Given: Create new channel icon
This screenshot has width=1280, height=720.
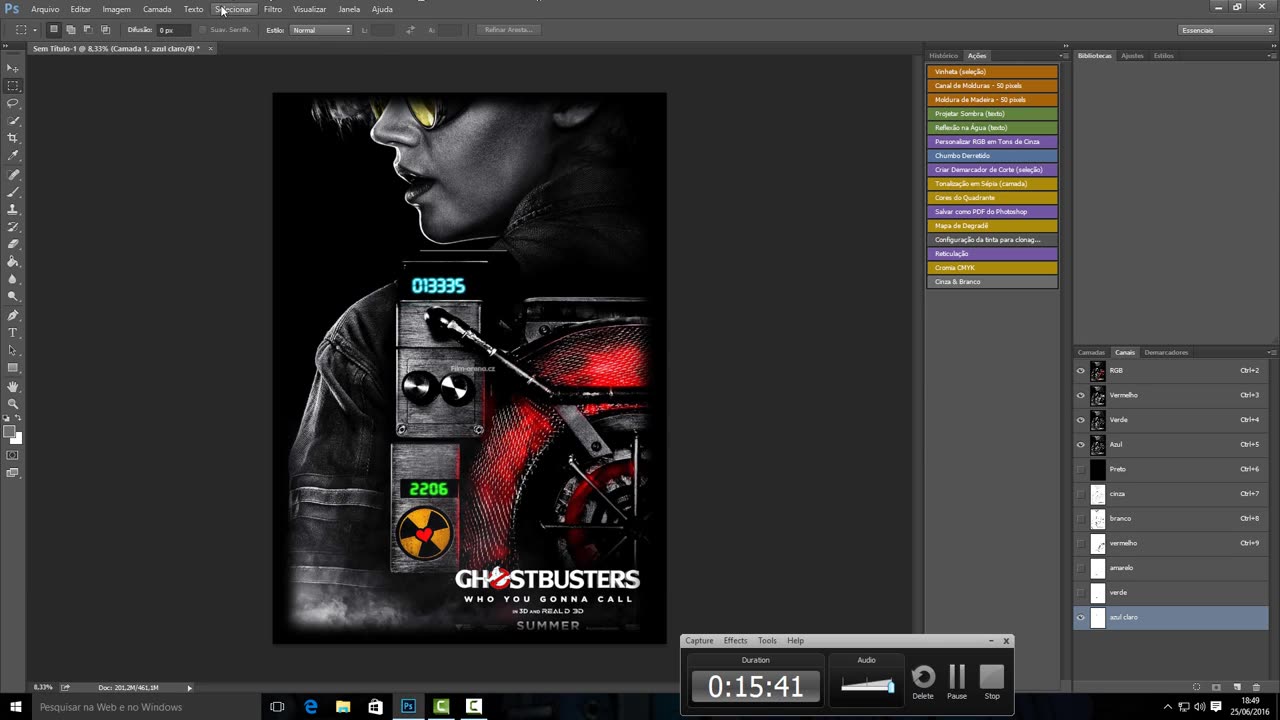Looking at the screenshot, I should pyautogui.click(x=1237, y=687).
